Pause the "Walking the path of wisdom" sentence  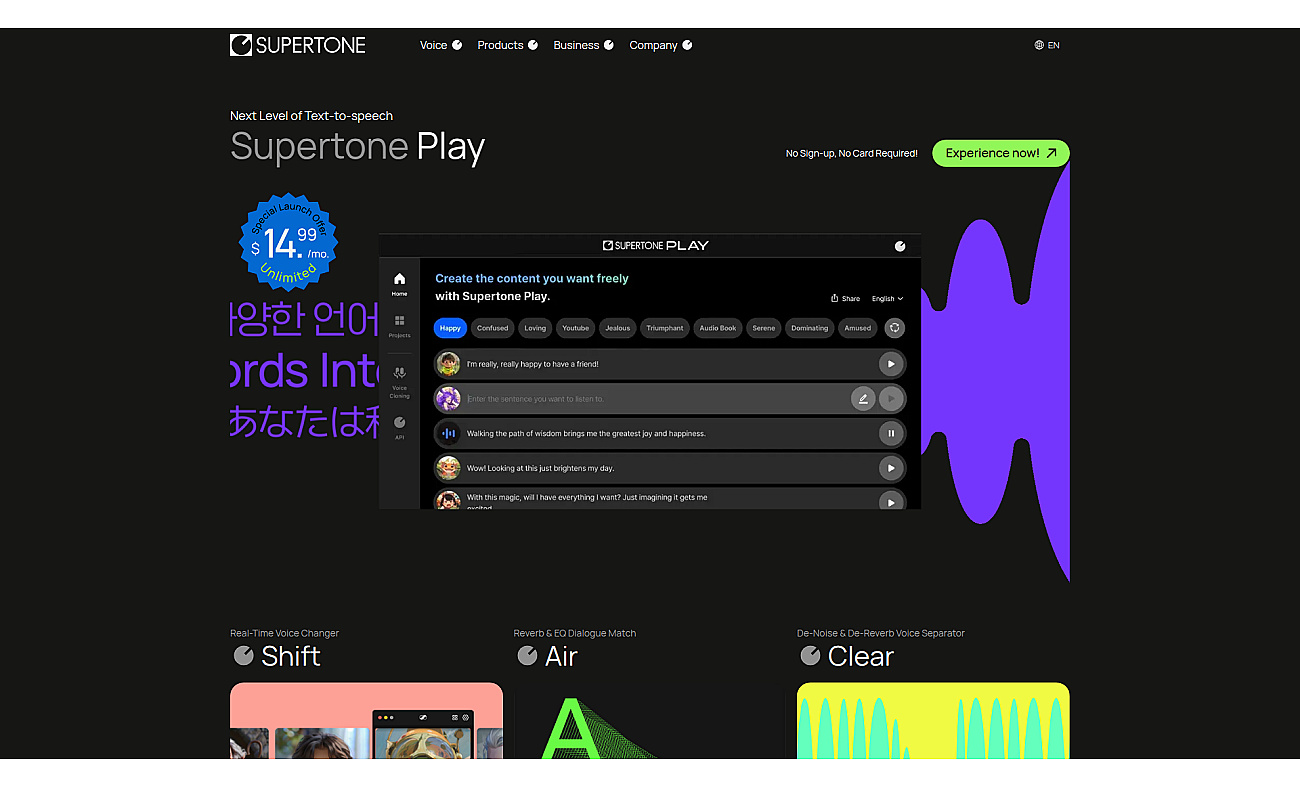point(890,433)
